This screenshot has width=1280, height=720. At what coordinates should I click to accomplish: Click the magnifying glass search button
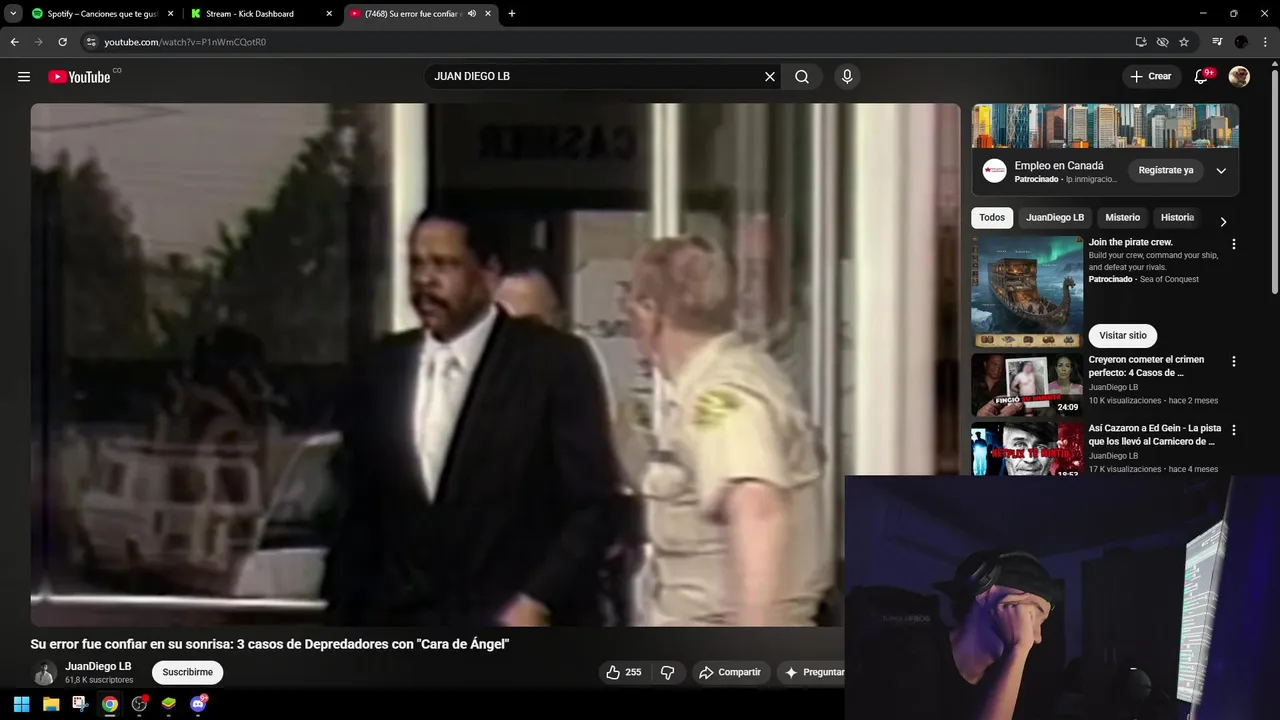[802, 77]
